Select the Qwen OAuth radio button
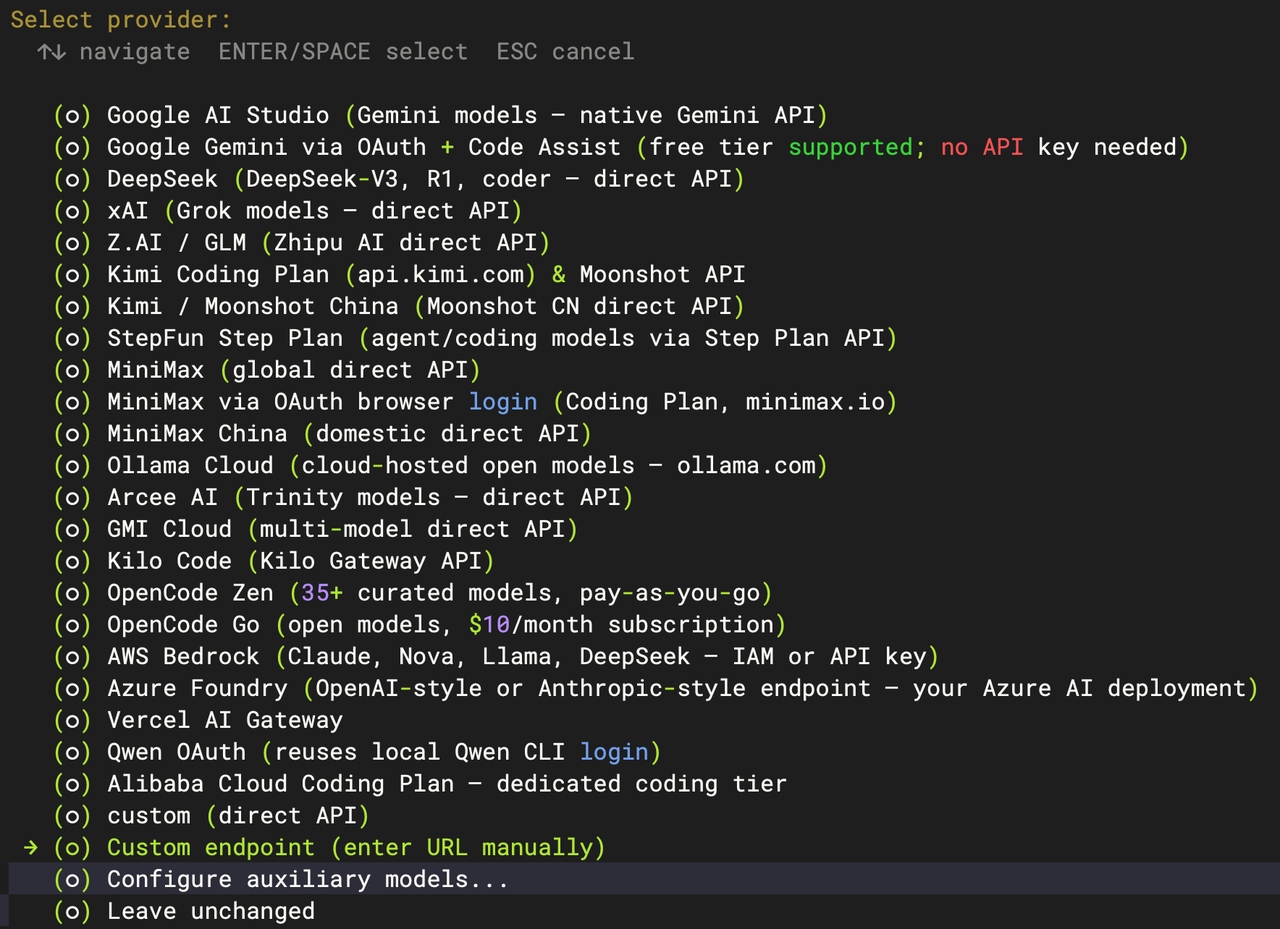 click(72, 755)
